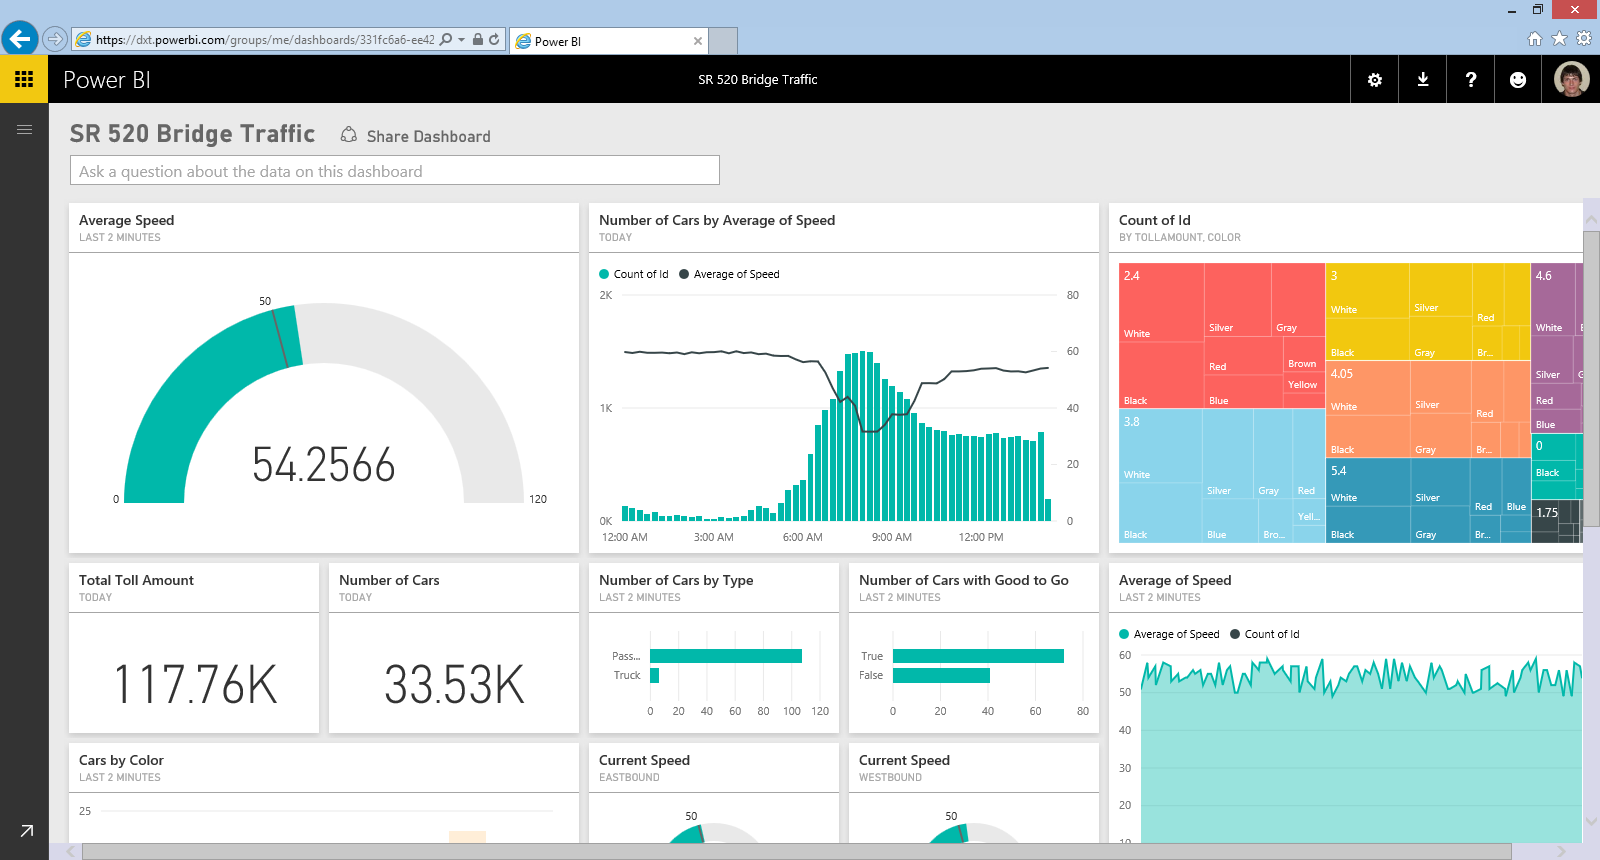
Task: Close the Power BI browser tab
Action: pyautogui.click(x=698, y=41)
